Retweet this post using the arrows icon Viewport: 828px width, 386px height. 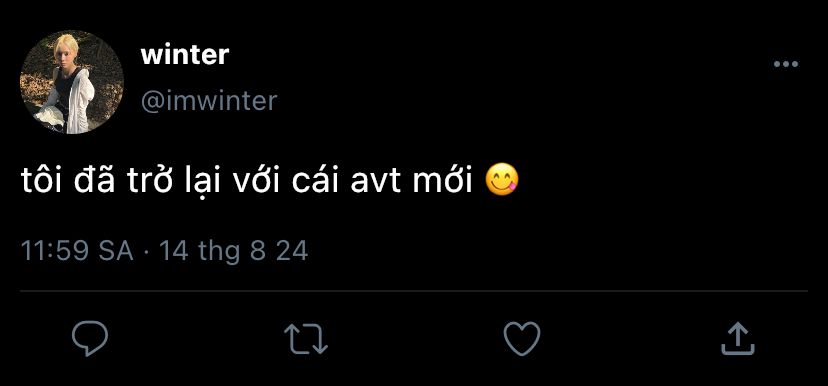(306, 338)
